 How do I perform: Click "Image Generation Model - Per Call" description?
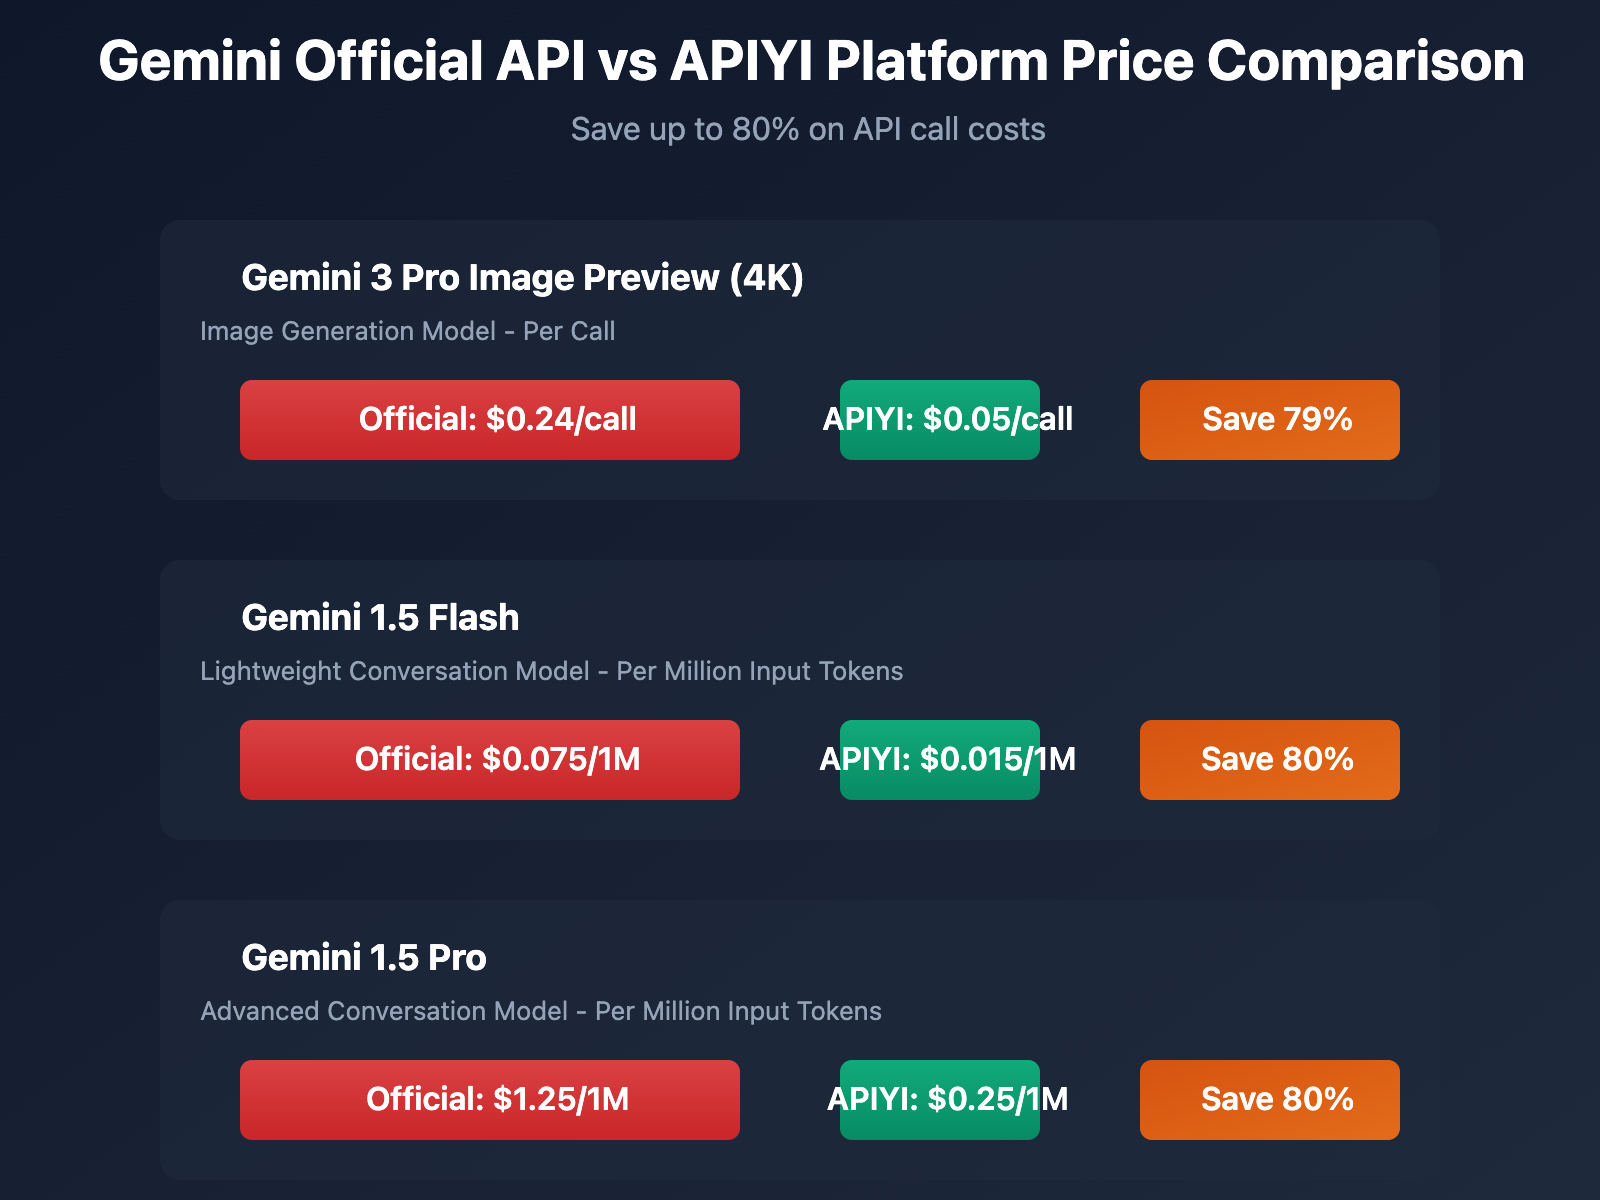coord(407,331)
